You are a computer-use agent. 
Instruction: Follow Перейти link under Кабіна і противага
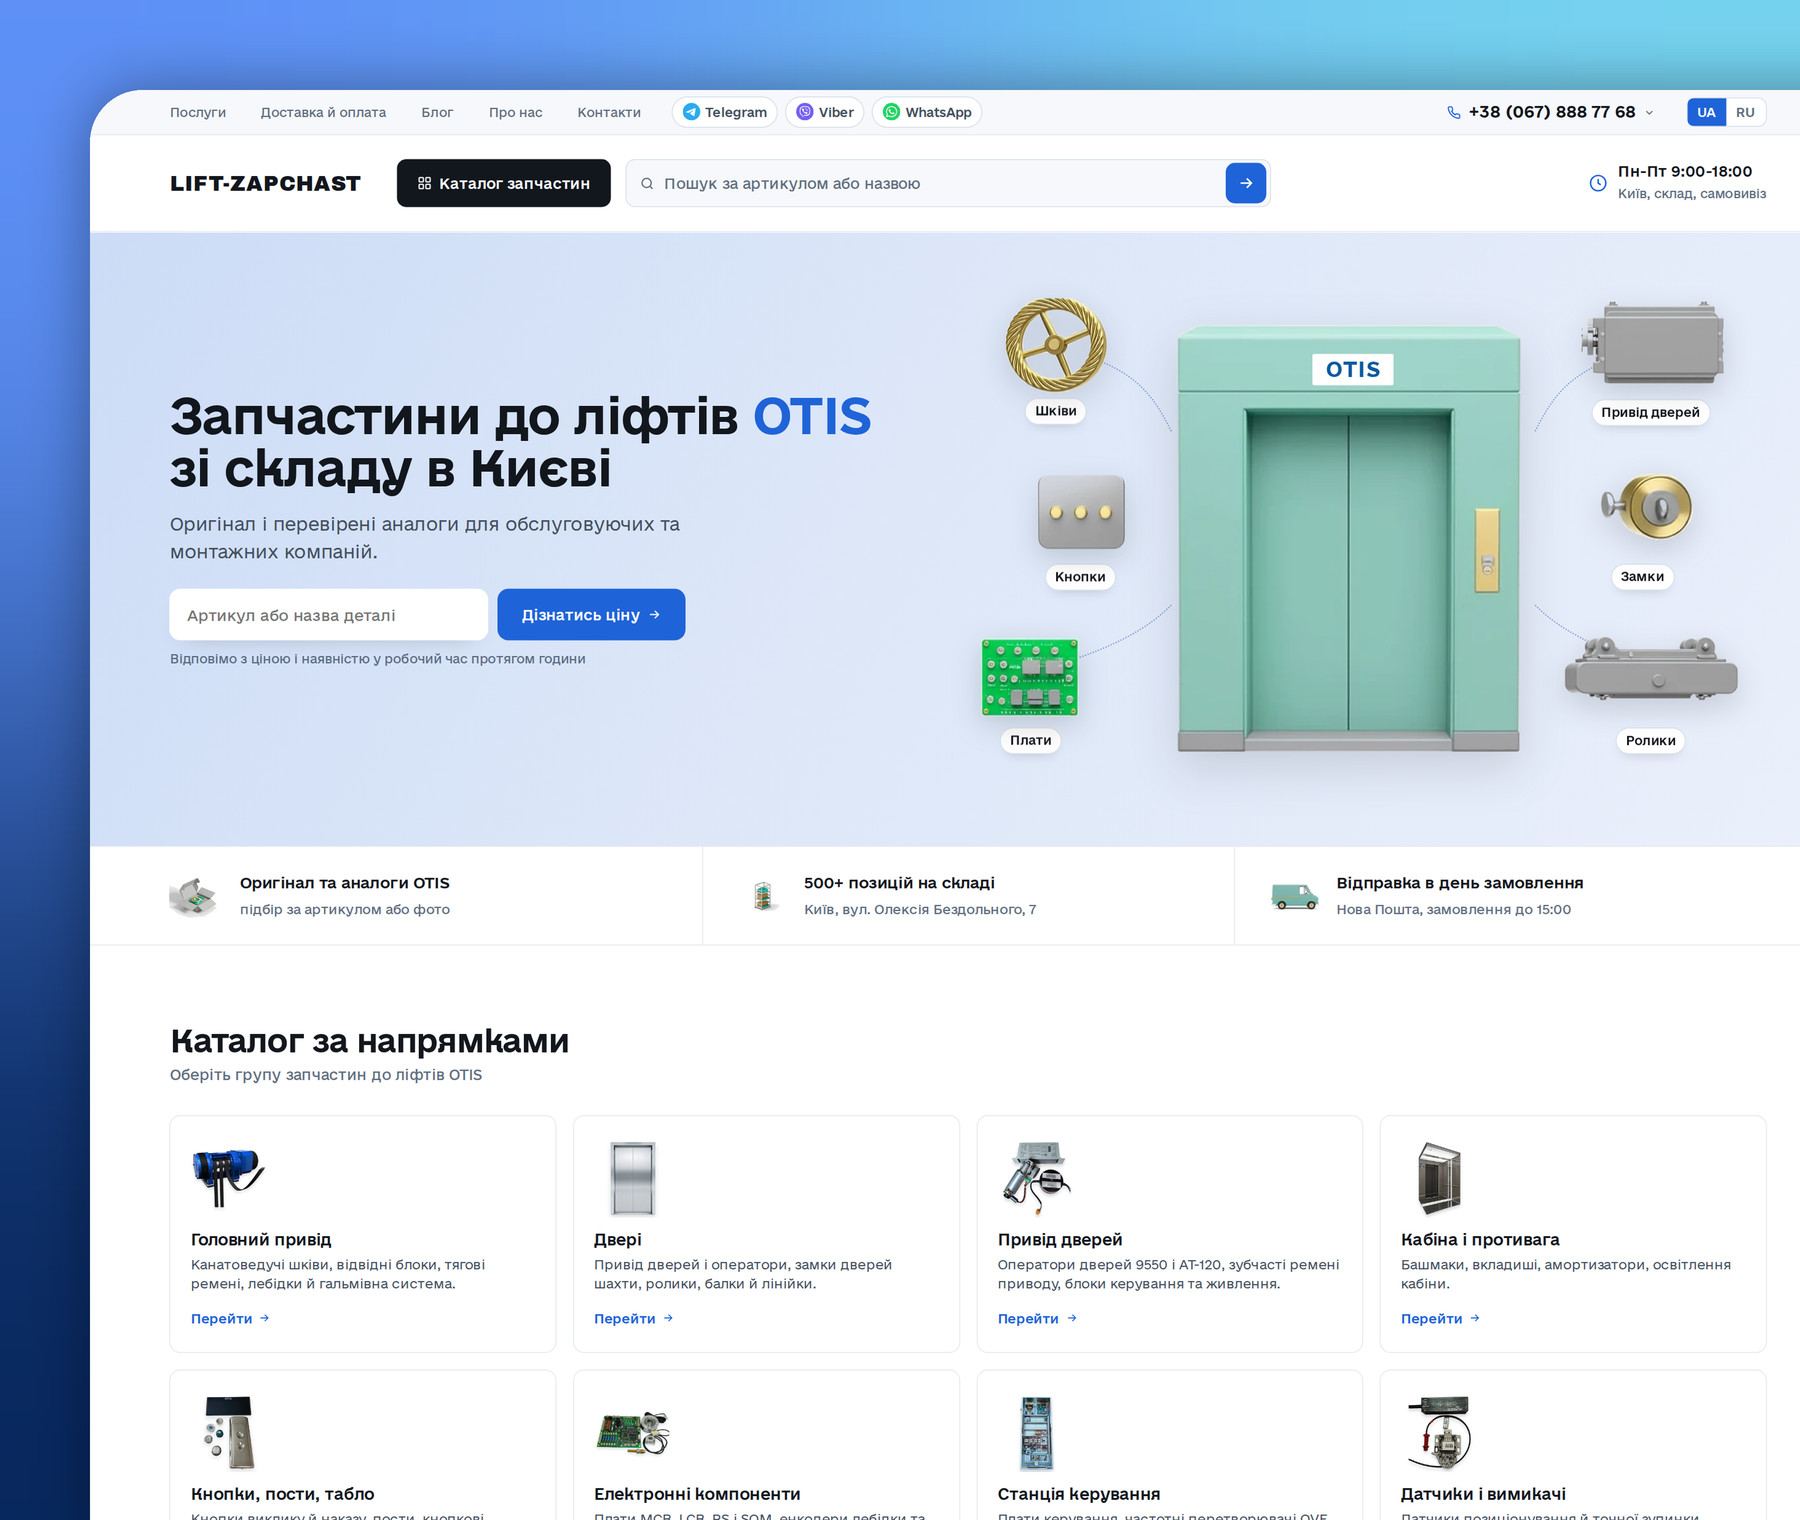(1440, 1319)
